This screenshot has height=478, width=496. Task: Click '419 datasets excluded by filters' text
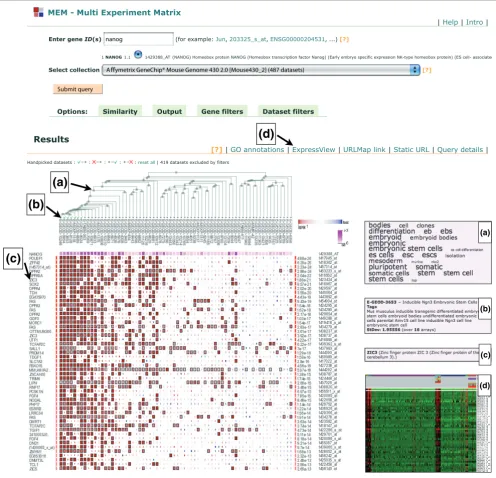(x=195, y=162)
